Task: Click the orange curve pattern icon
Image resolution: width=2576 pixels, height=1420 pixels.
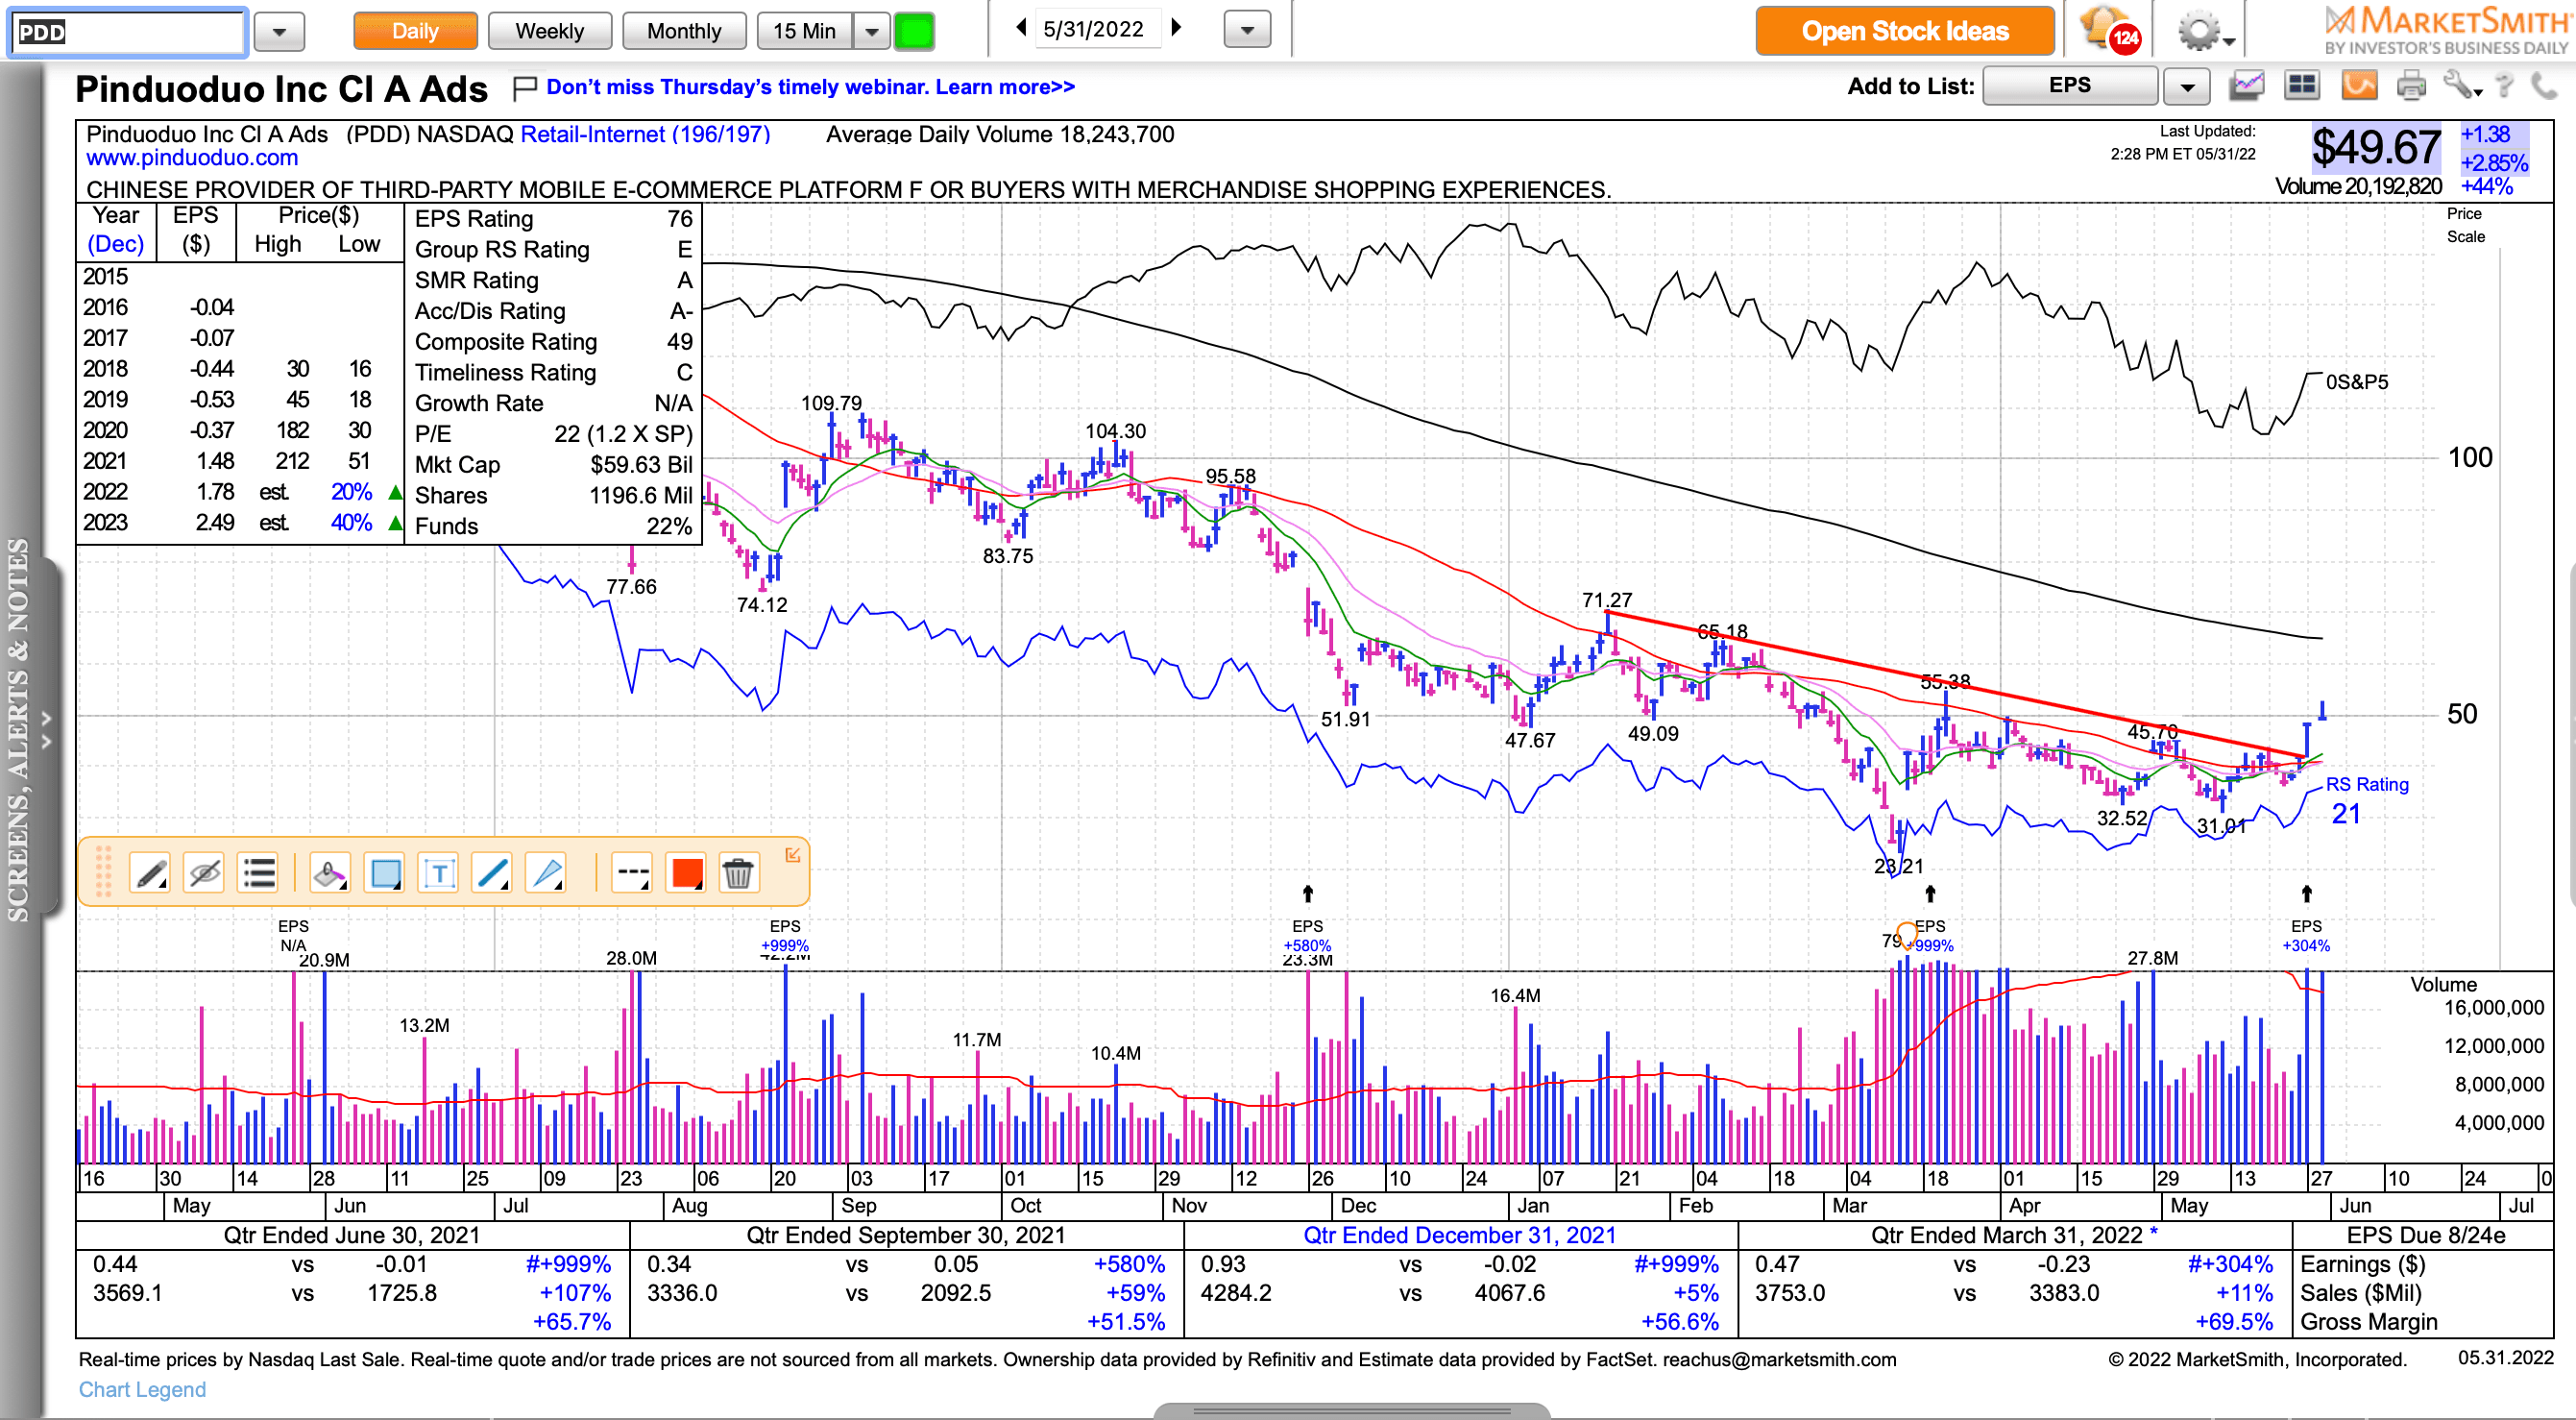Action: coord(2359,86)
